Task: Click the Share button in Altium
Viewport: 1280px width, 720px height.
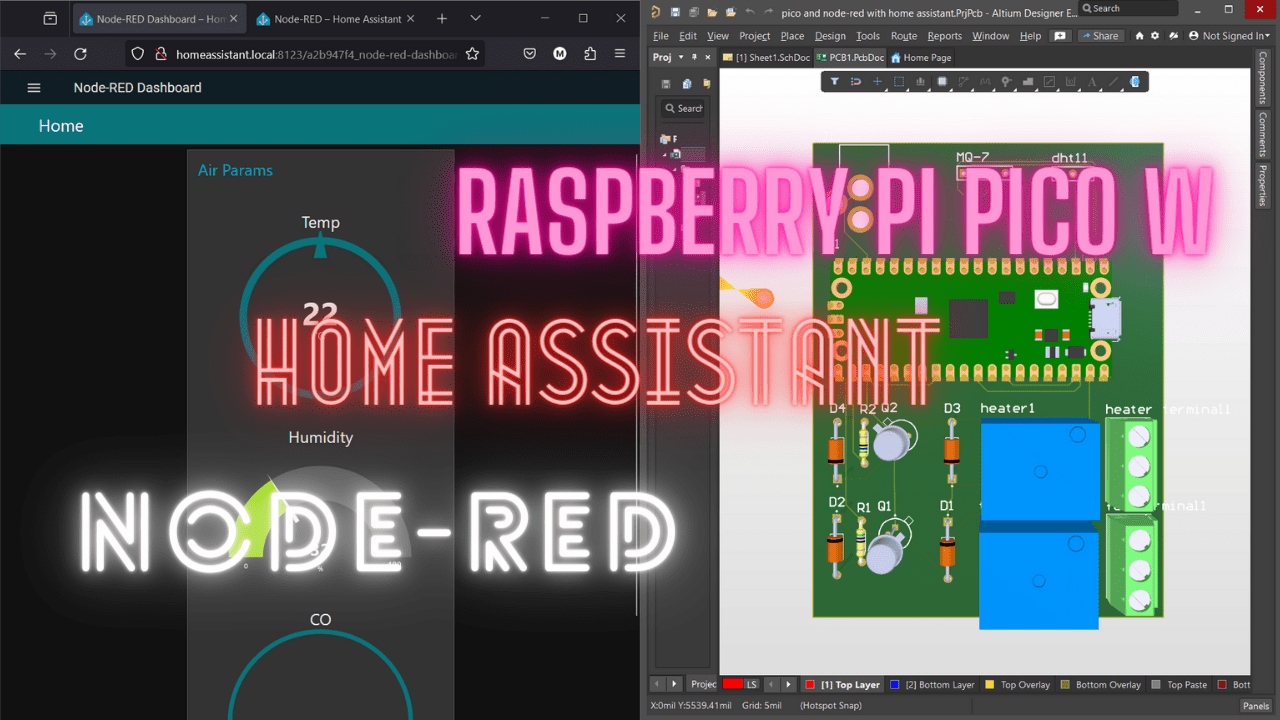Action: (1100, 36)
